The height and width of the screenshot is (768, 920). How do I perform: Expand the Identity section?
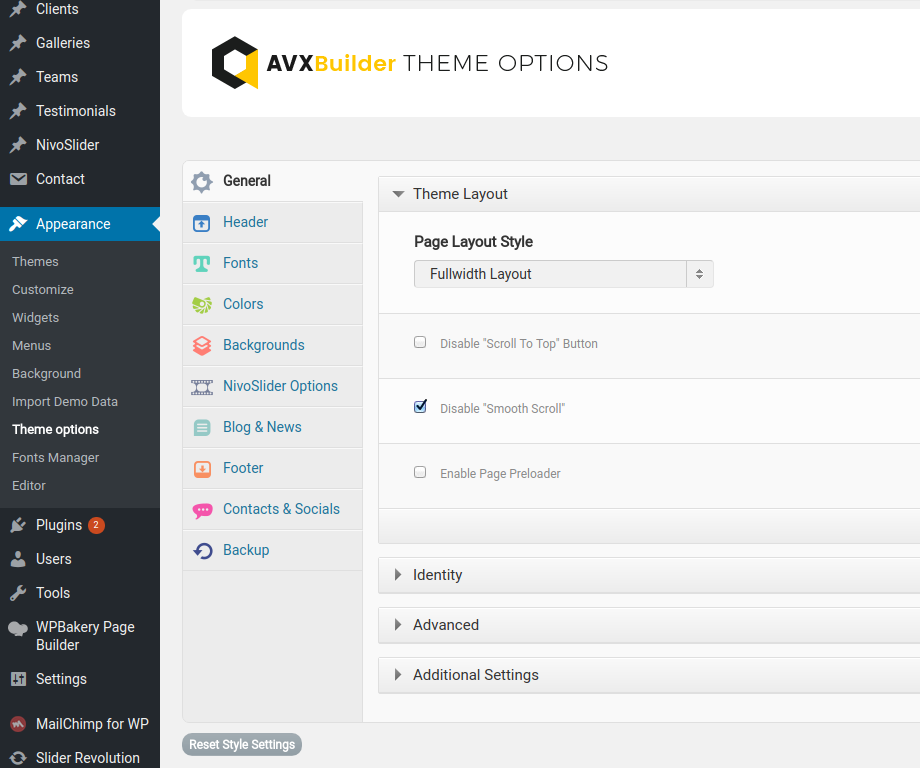point(437,575)
